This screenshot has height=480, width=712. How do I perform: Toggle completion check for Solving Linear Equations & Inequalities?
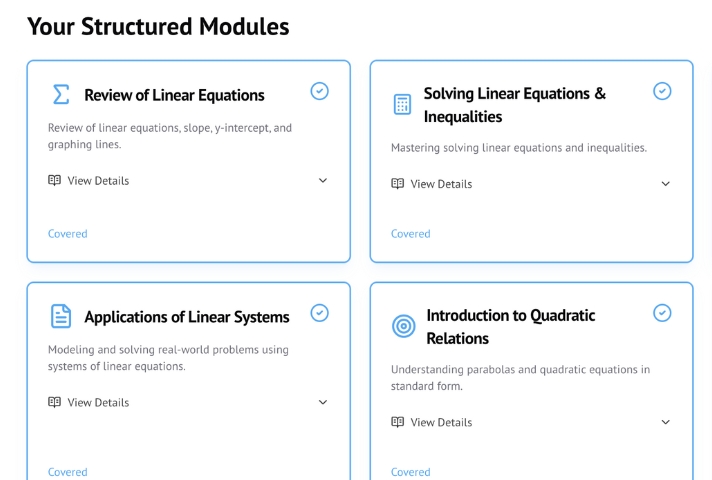pos(662,91)
